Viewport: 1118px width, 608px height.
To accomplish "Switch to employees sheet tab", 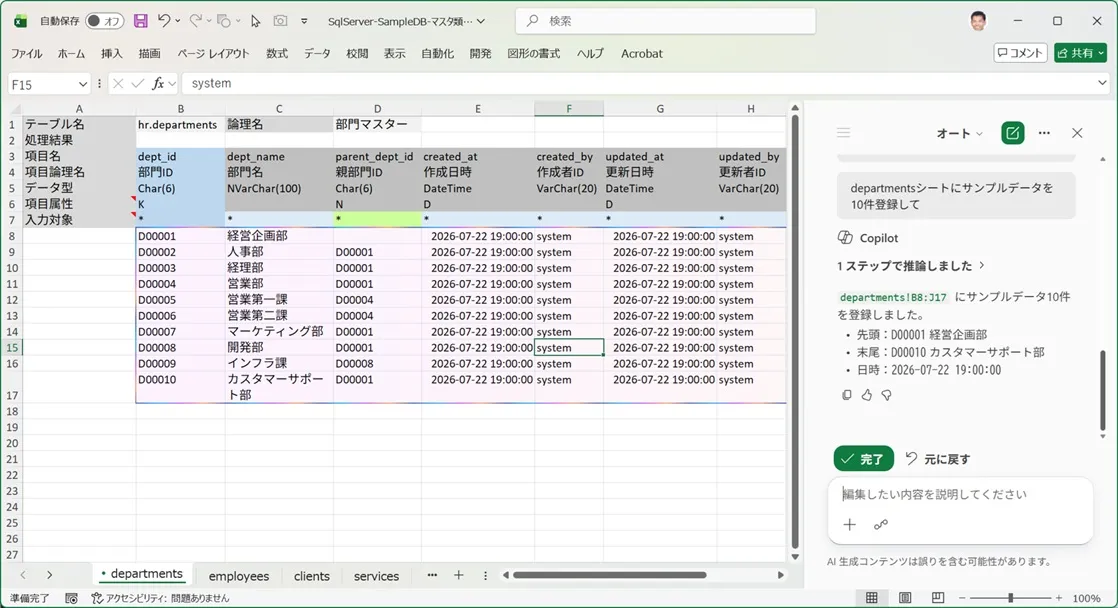I will click(239, 576).
